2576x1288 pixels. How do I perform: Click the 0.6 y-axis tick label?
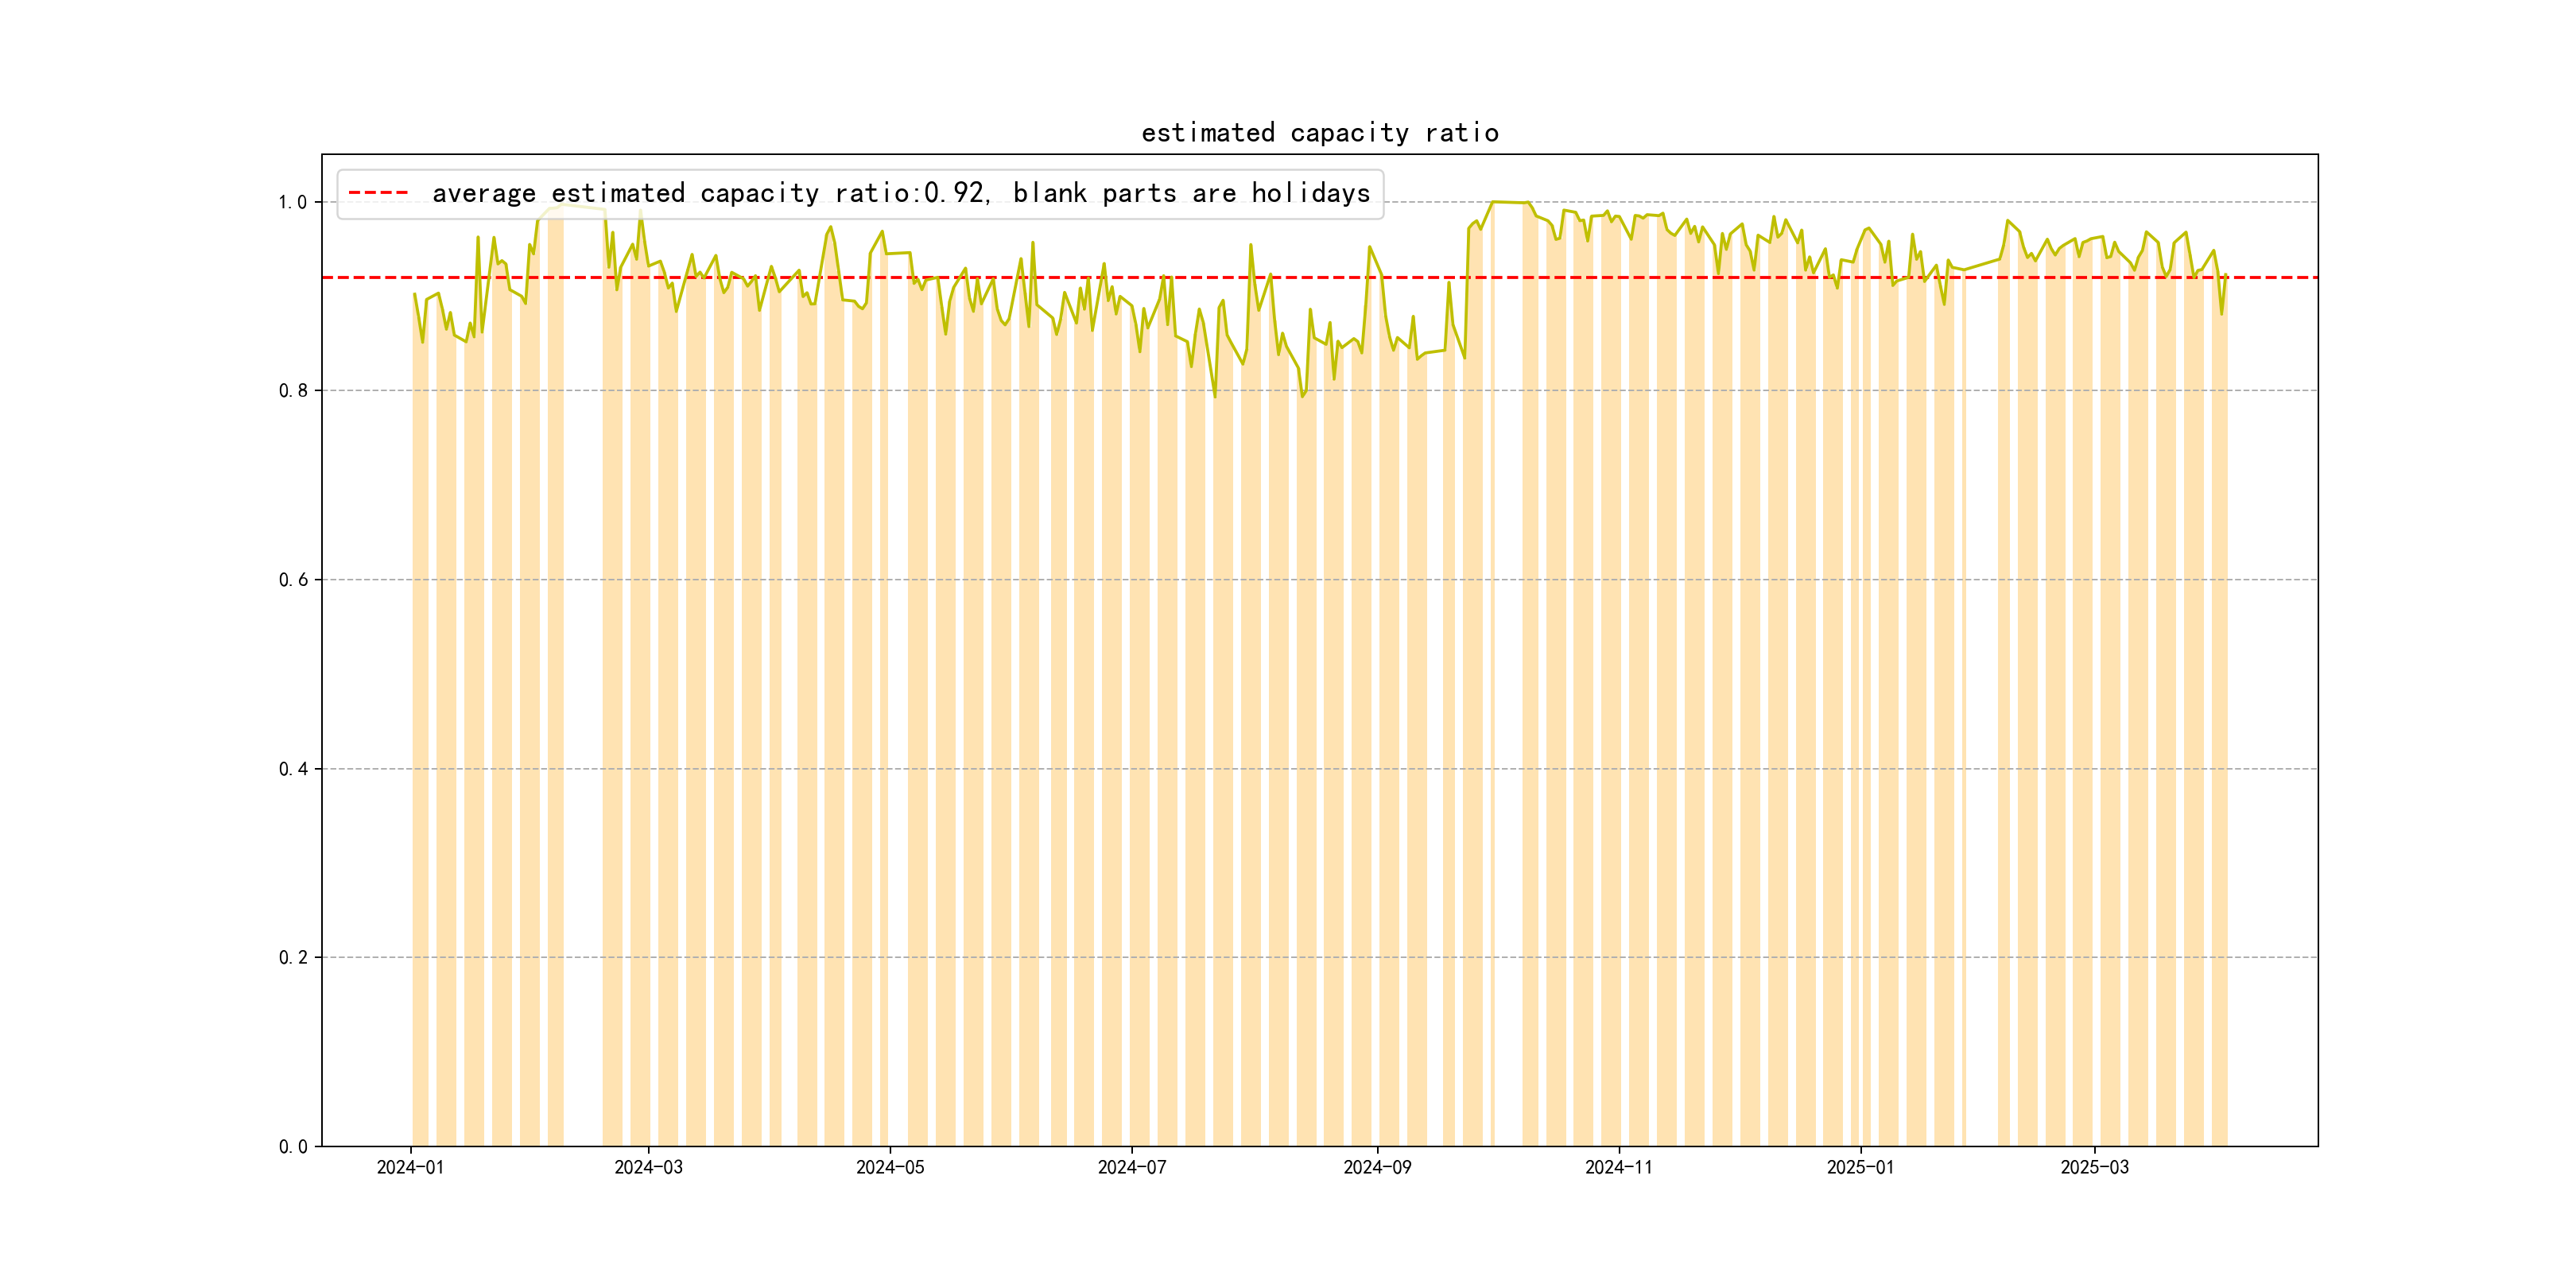pyautogui.click(x=292, y=580)
